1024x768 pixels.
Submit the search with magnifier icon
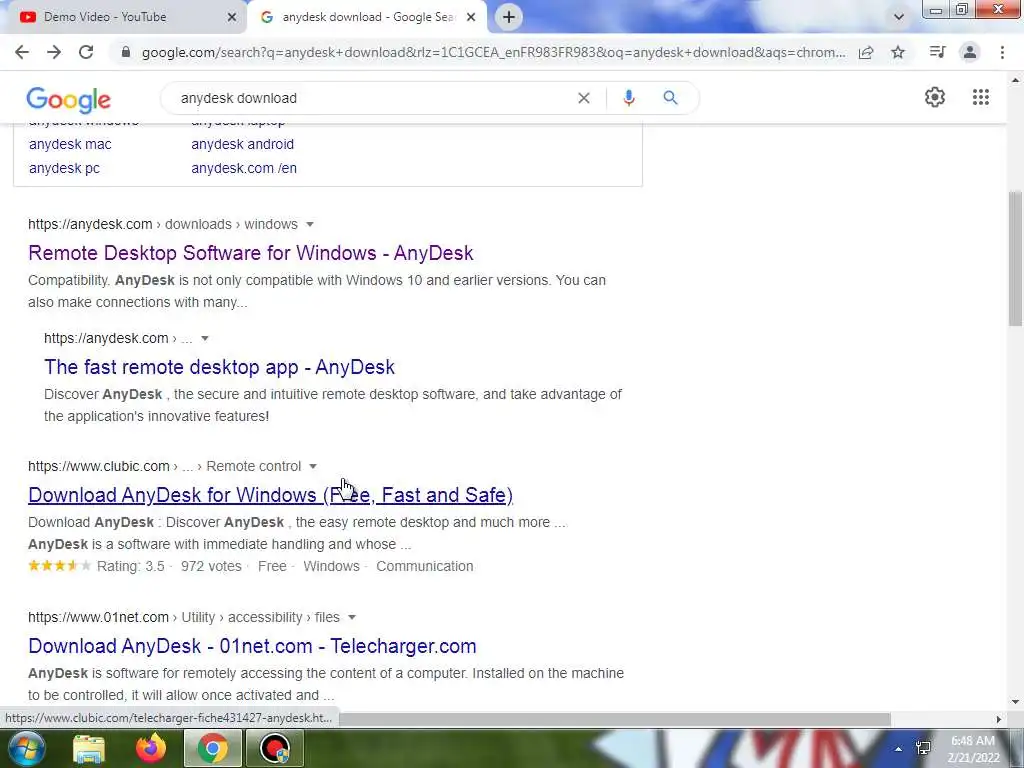[x=670, y=98]
